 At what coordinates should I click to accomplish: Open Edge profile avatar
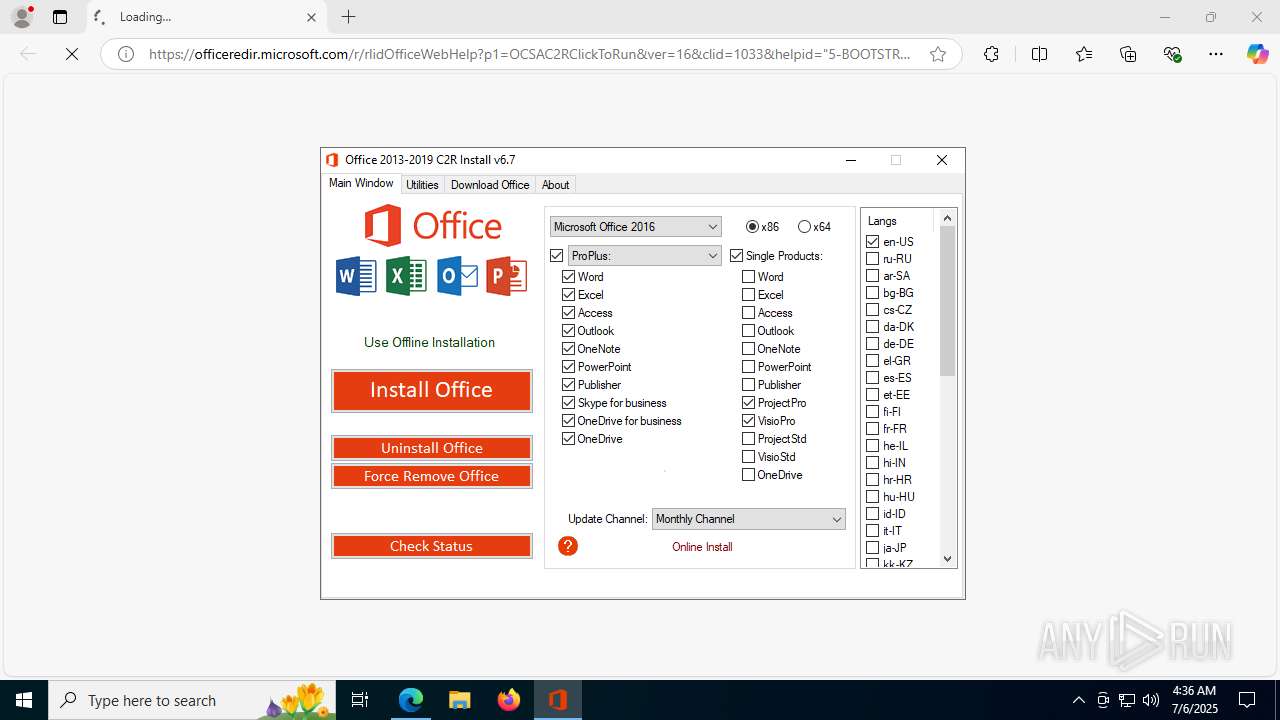click(x=22, y=17)
